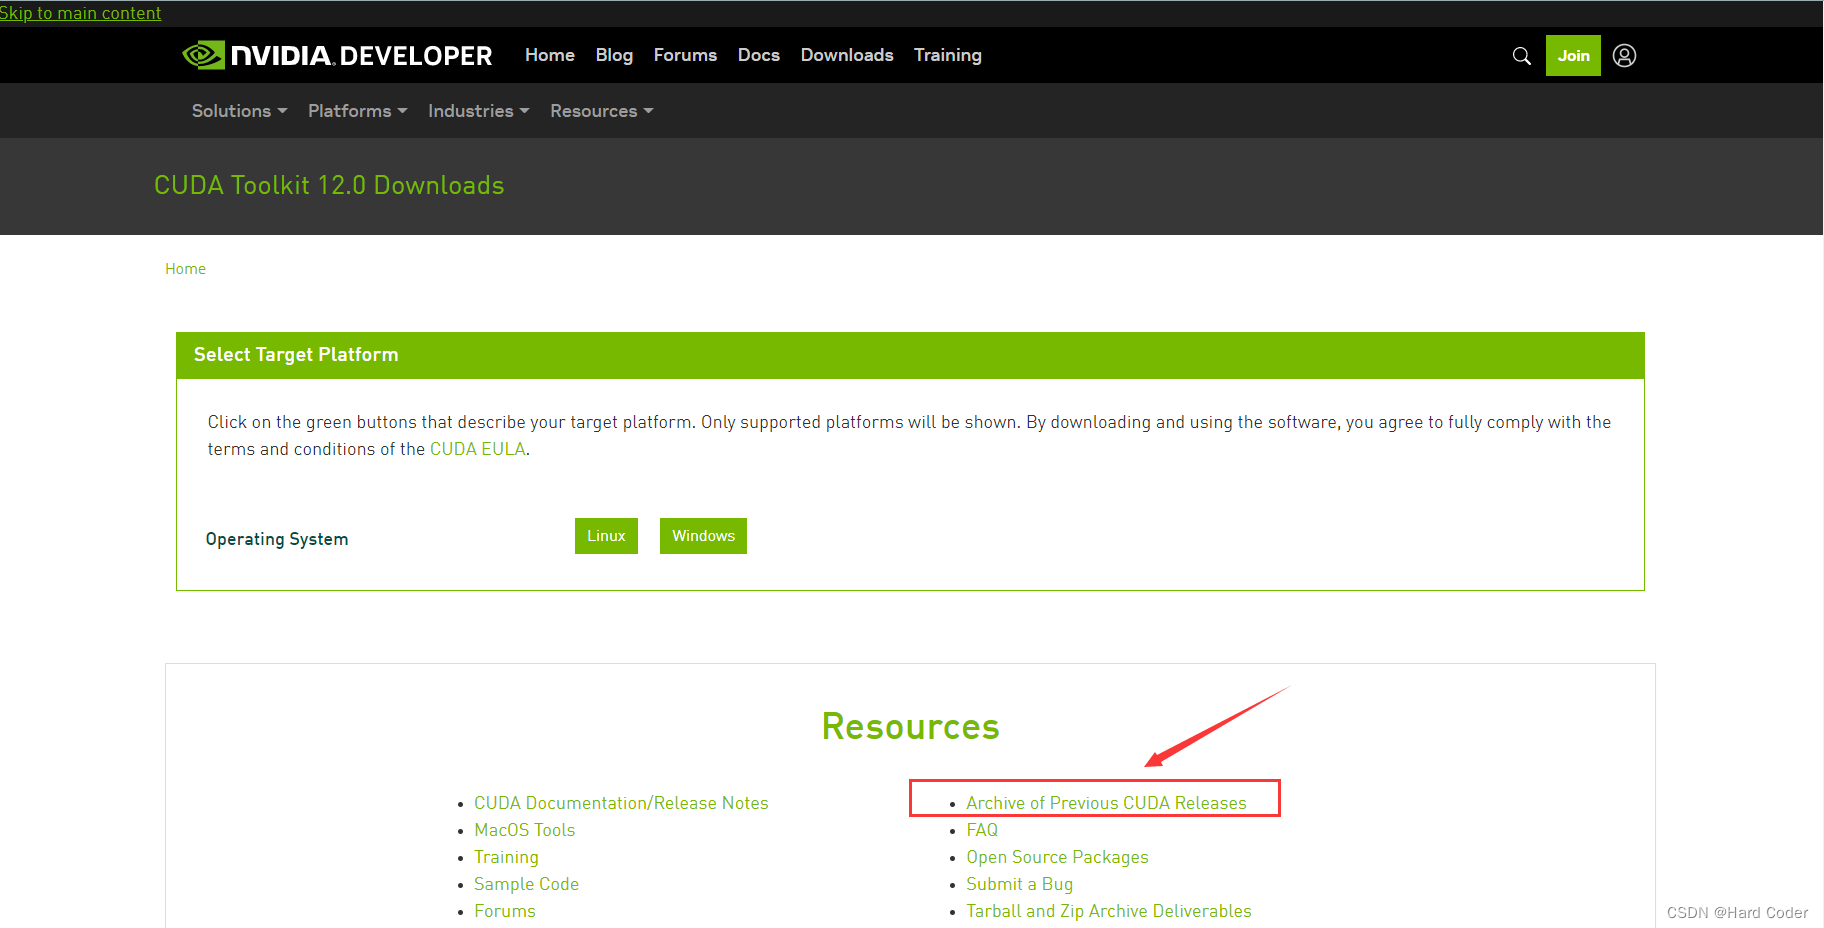Open the Home nav menu item
Screen dimensions: 1824x928
click(x=550, y=55)
